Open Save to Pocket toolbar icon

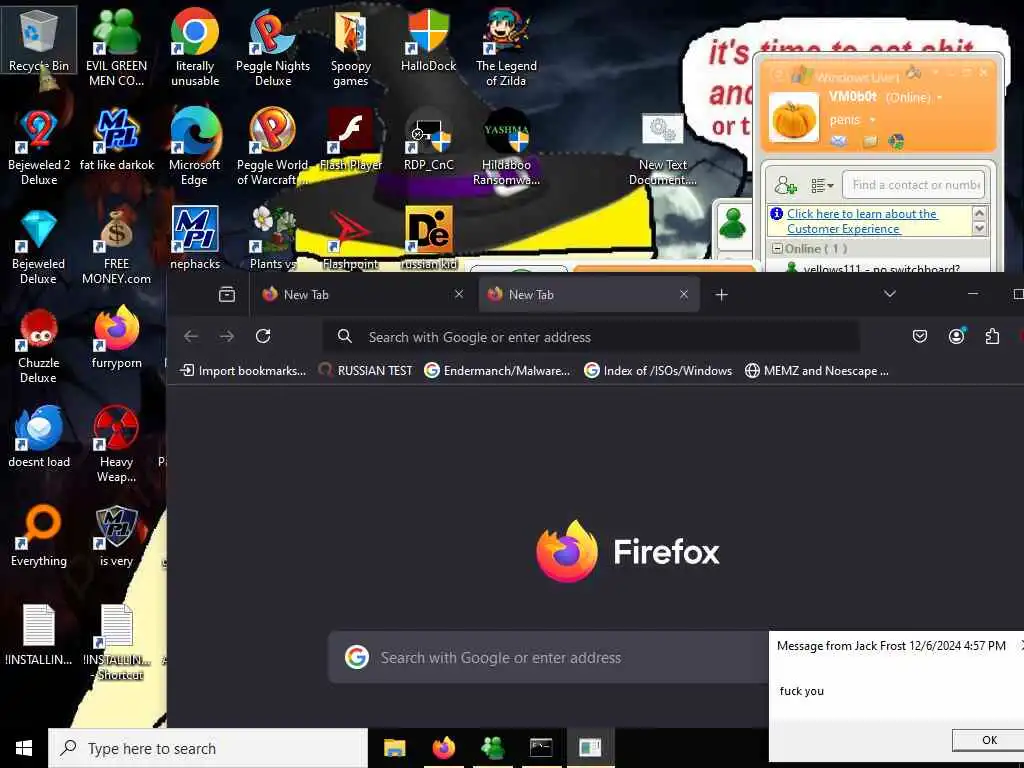click(920, 337)
